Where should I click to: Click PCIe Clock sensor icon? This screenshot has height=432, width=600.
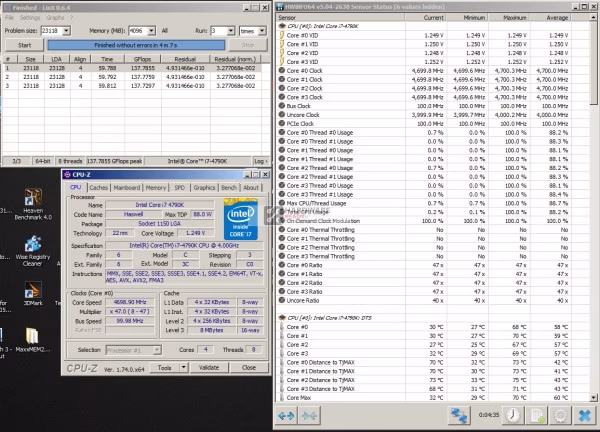(282, 124)
